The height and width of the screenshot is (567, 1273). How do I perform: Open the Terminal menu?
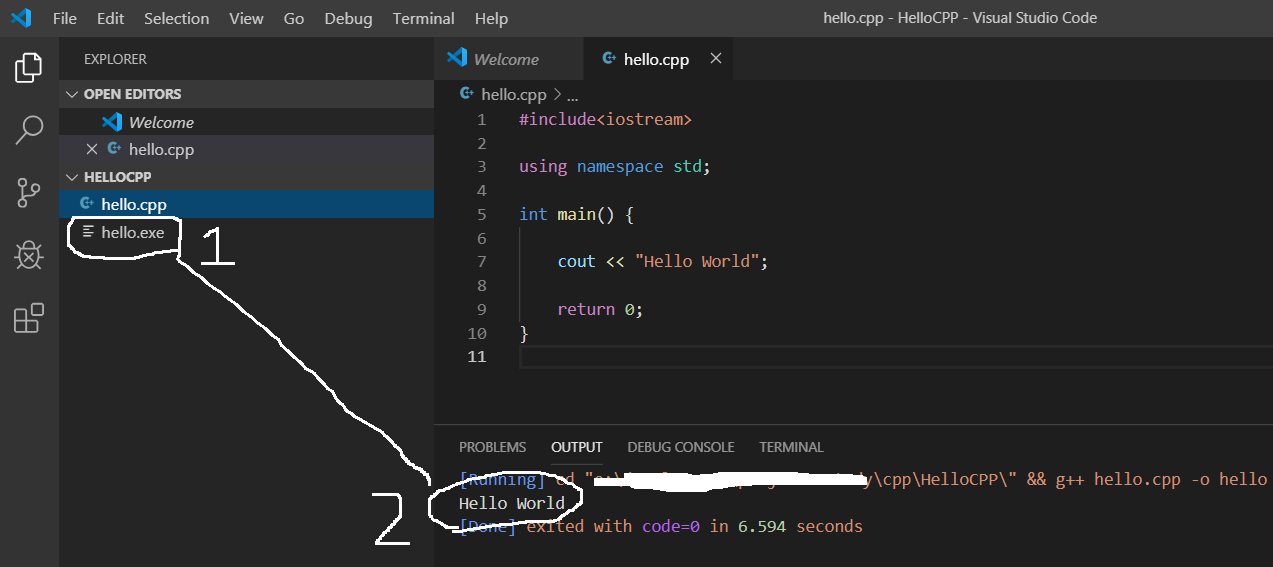424,18
